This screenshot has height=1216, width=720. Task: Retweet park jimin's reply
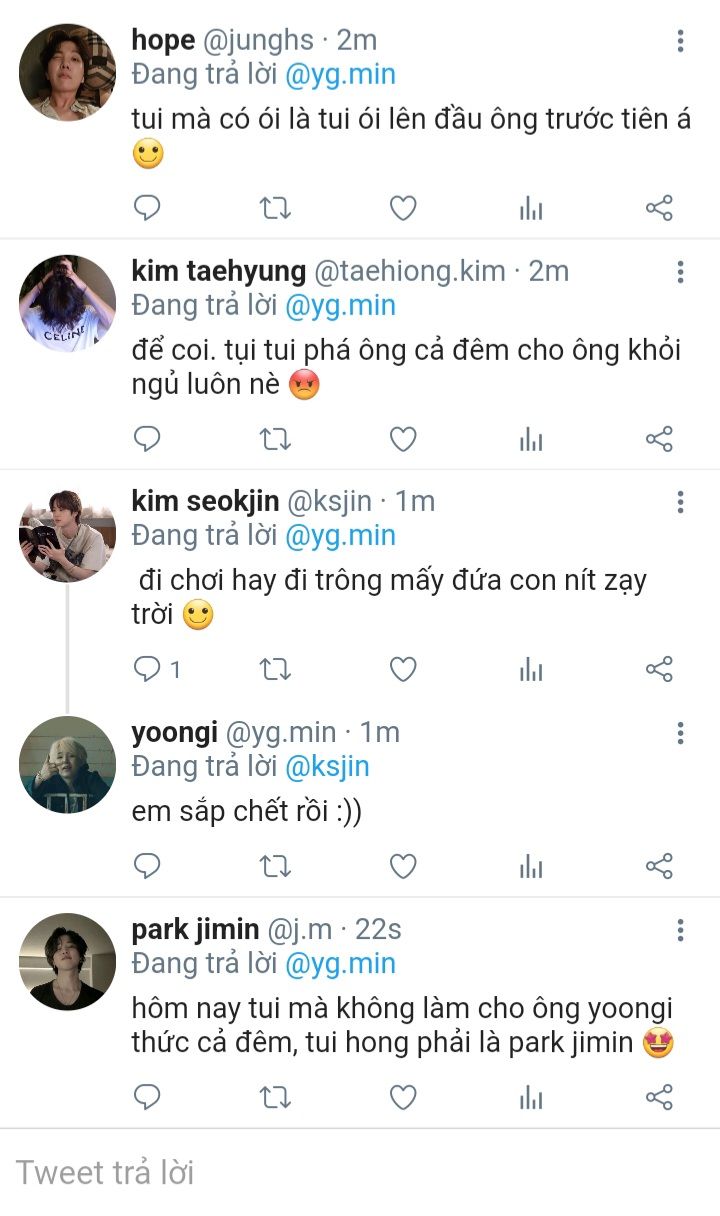point(275,1097)
